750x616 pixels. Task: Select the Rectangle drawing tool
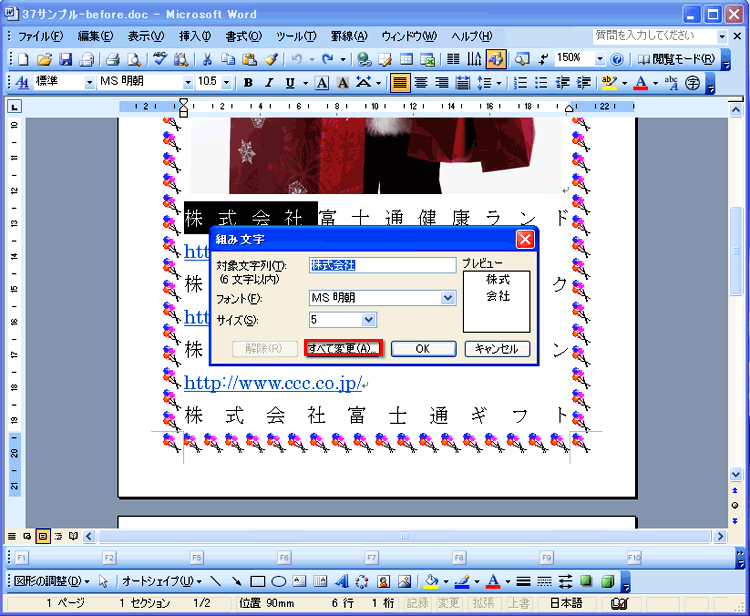[x=257, y=581]
